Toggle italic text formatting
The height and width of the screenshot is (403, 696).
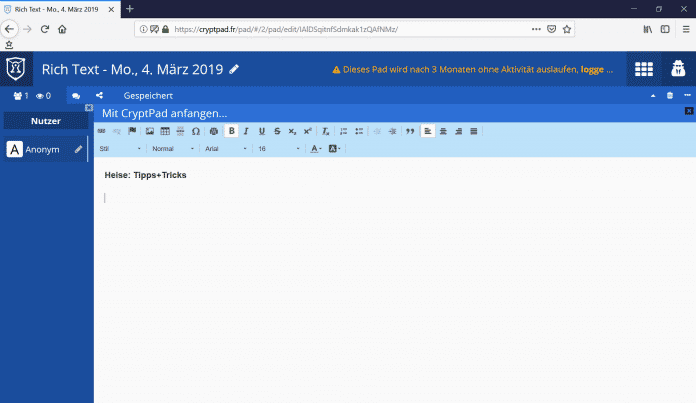(247, 131)
